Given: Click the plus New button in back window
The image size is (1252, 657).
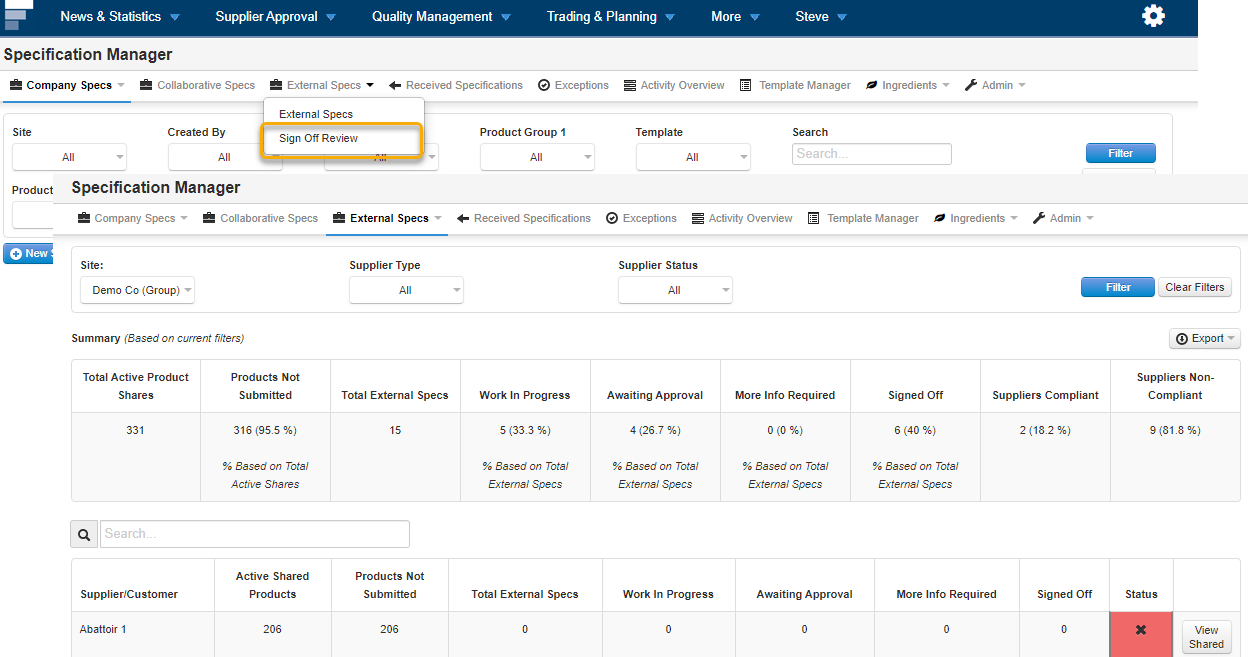Looking at the screenshot, I should click(28, 254).
